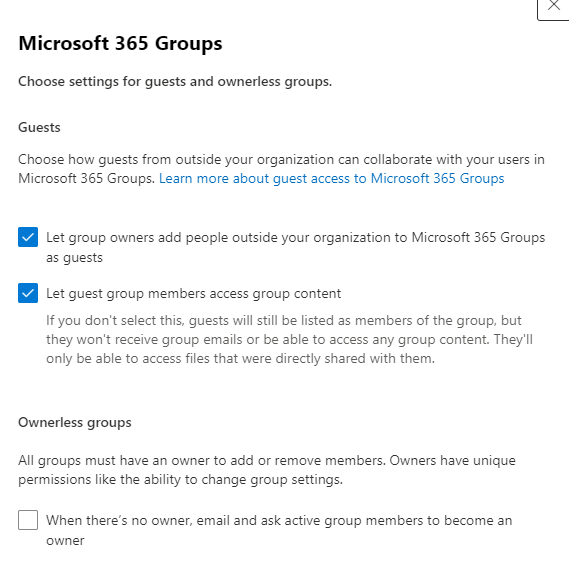Viewport: 569px width, 575px height.
Task: Select label text Let group owners add people
Action: (x=295, y=248)
